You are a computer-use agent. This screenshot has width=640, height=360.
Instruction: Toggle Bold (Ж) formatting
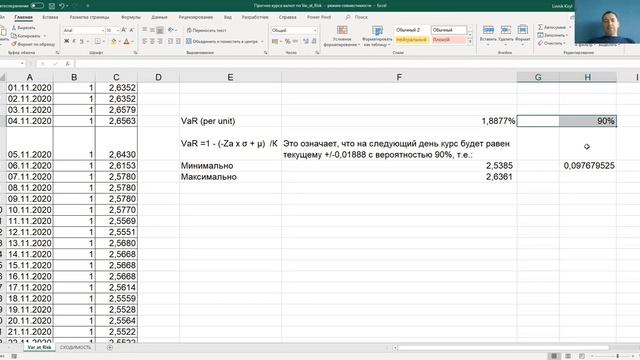67,41
